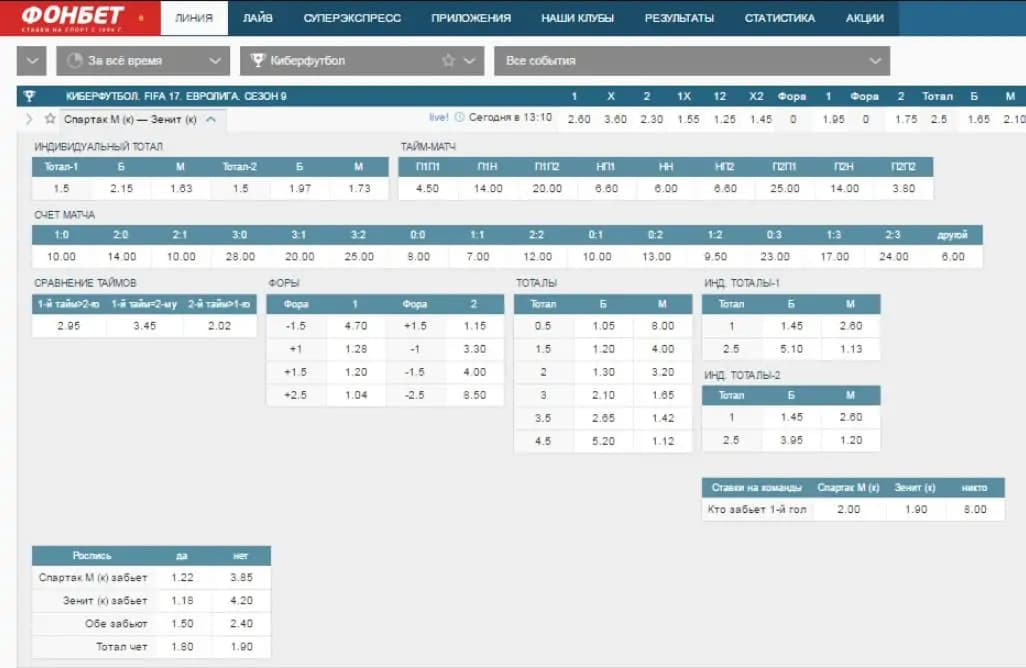Select Спартак М забьет 'да' 1.22

tap(183, 578)
